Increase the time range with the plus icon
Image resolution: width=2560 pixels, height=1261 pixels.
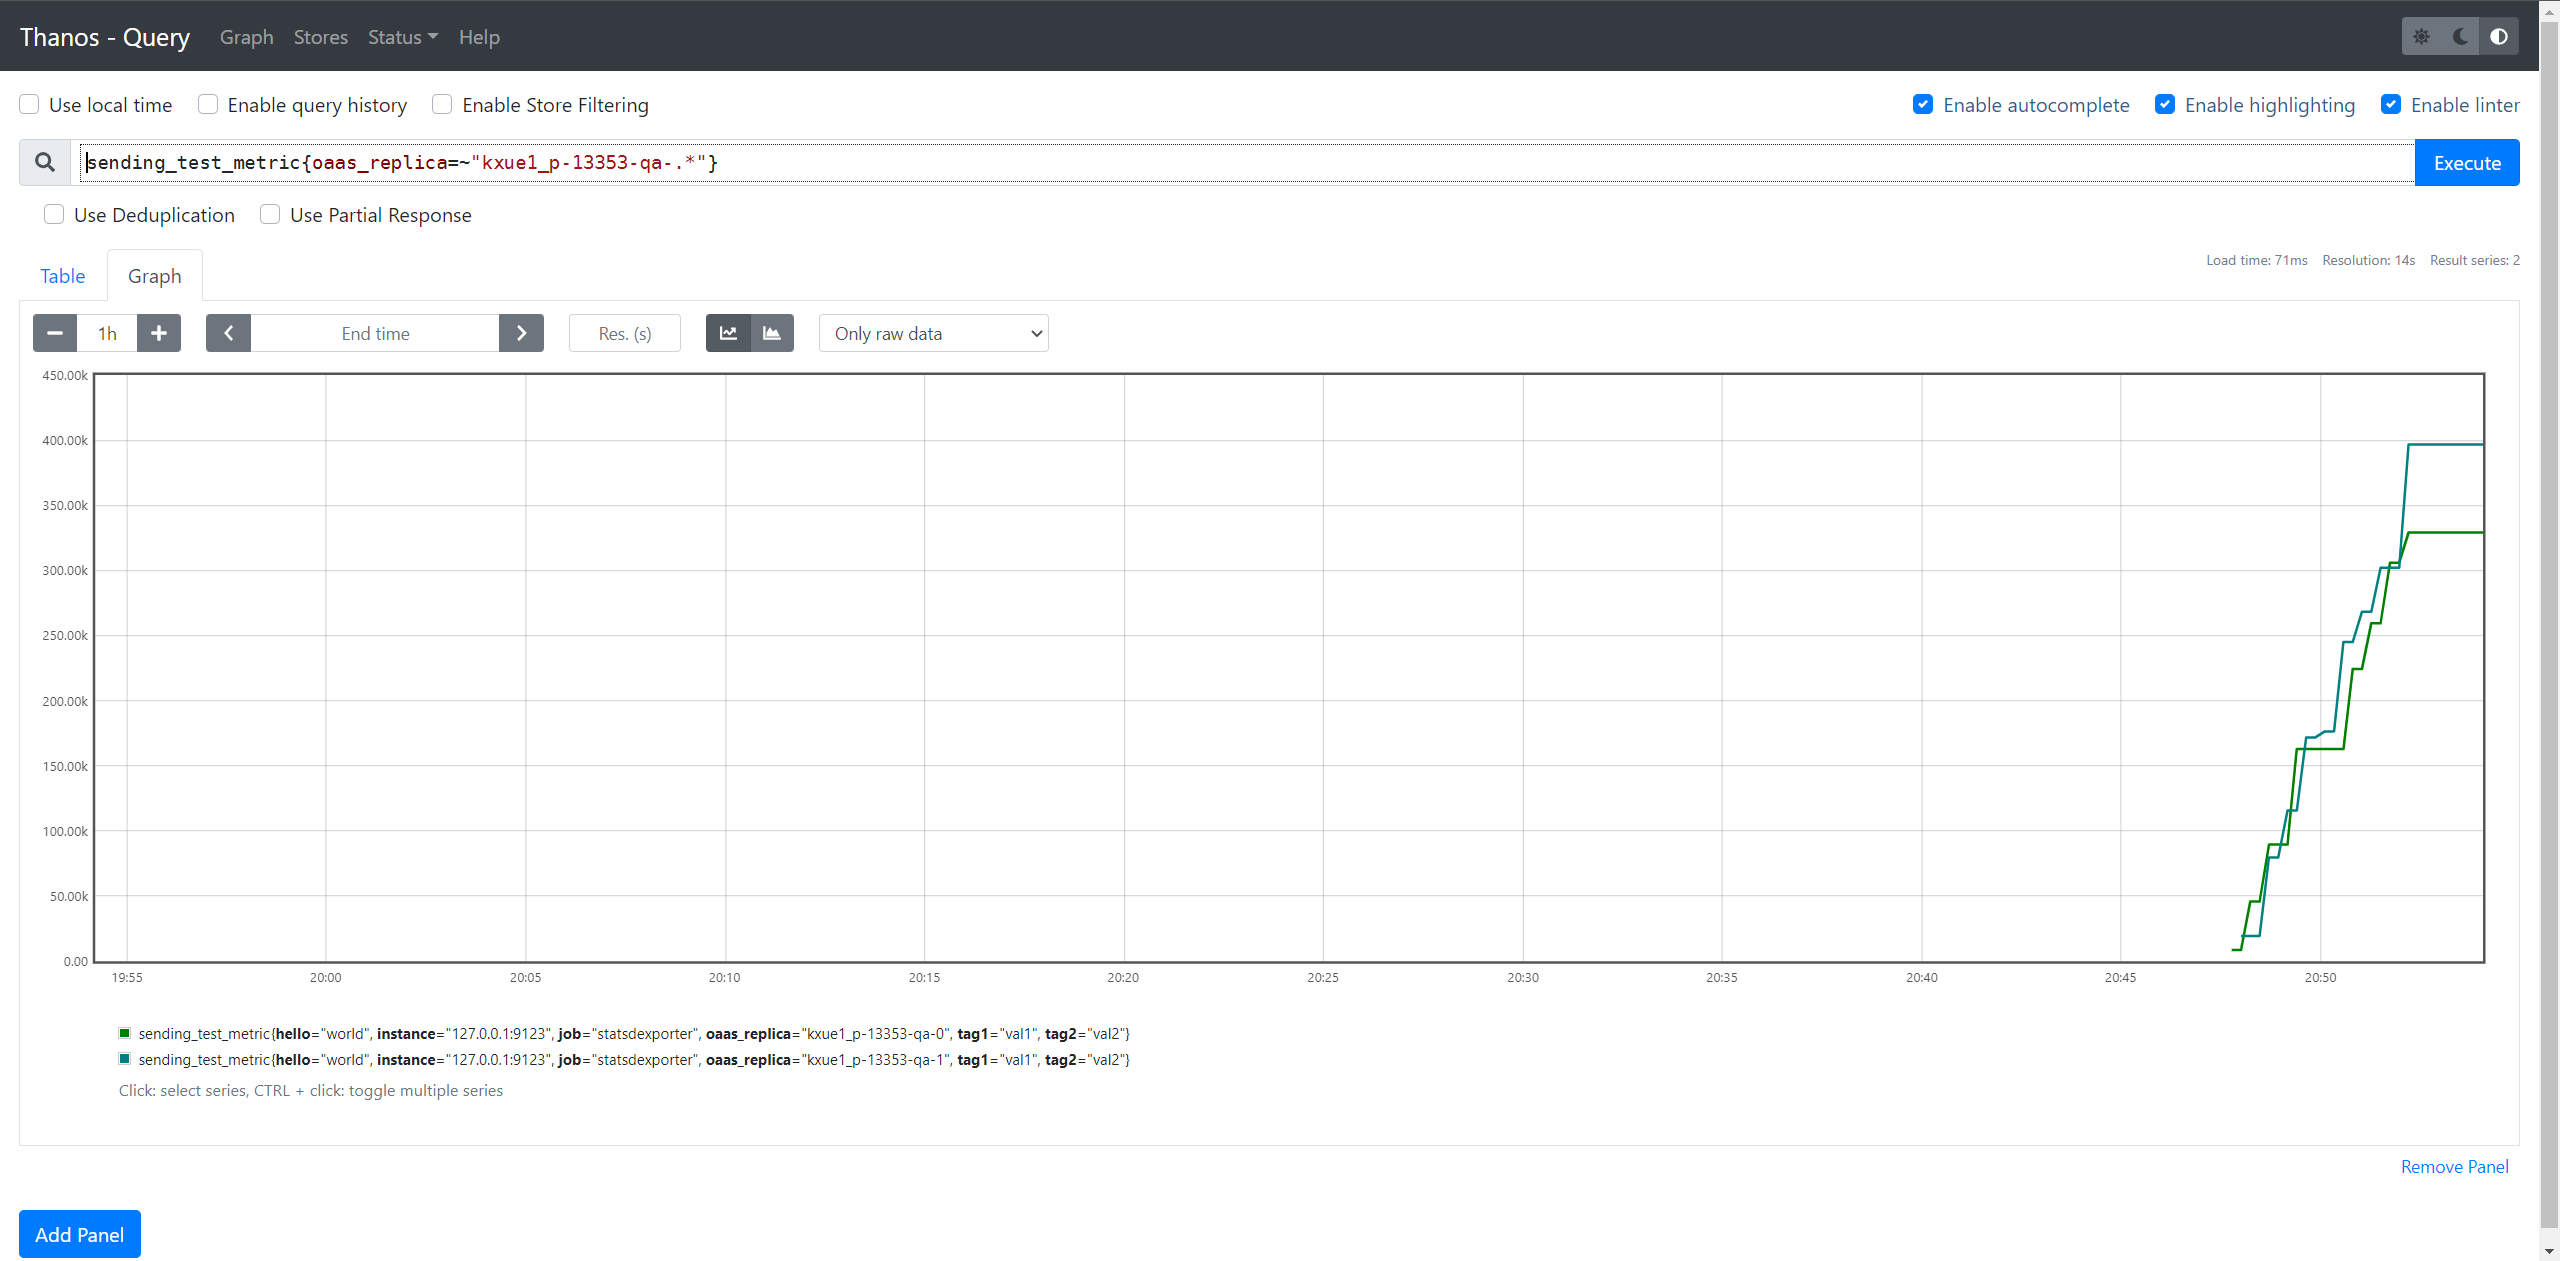pos(158,333)
